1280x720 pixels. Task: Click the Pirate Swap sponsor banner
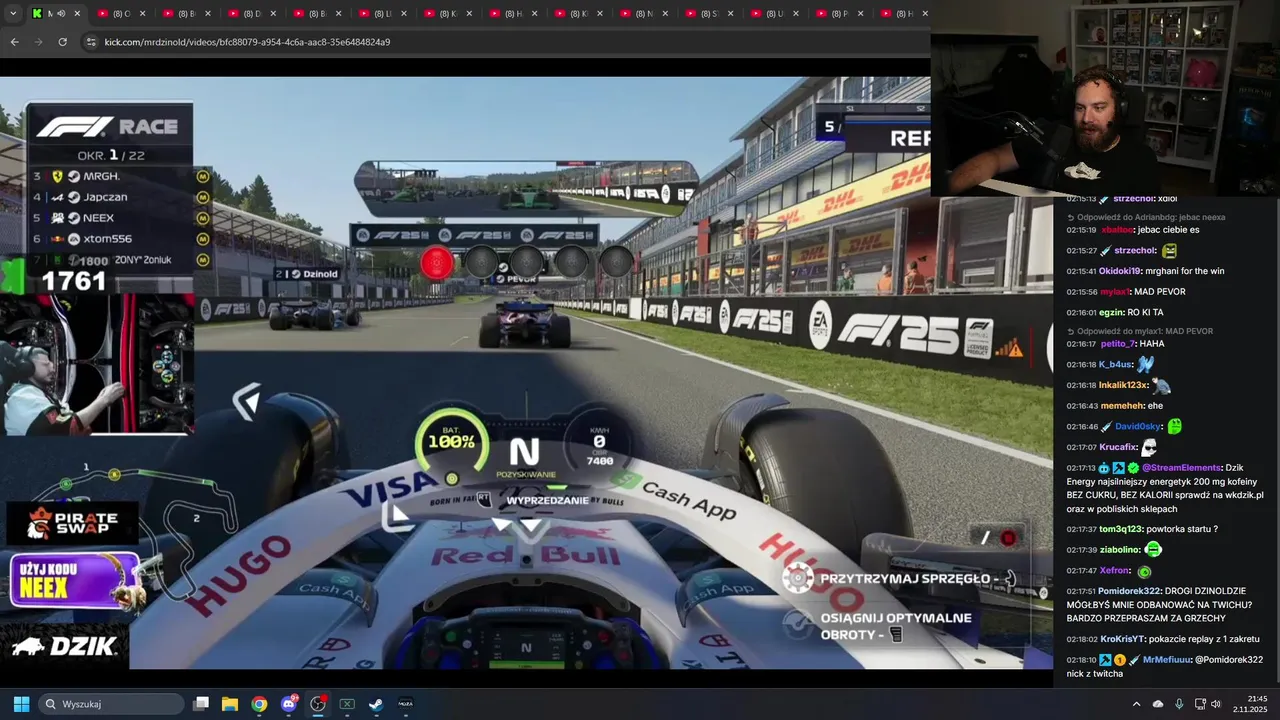pyautogui.click(x=72, y=523)
